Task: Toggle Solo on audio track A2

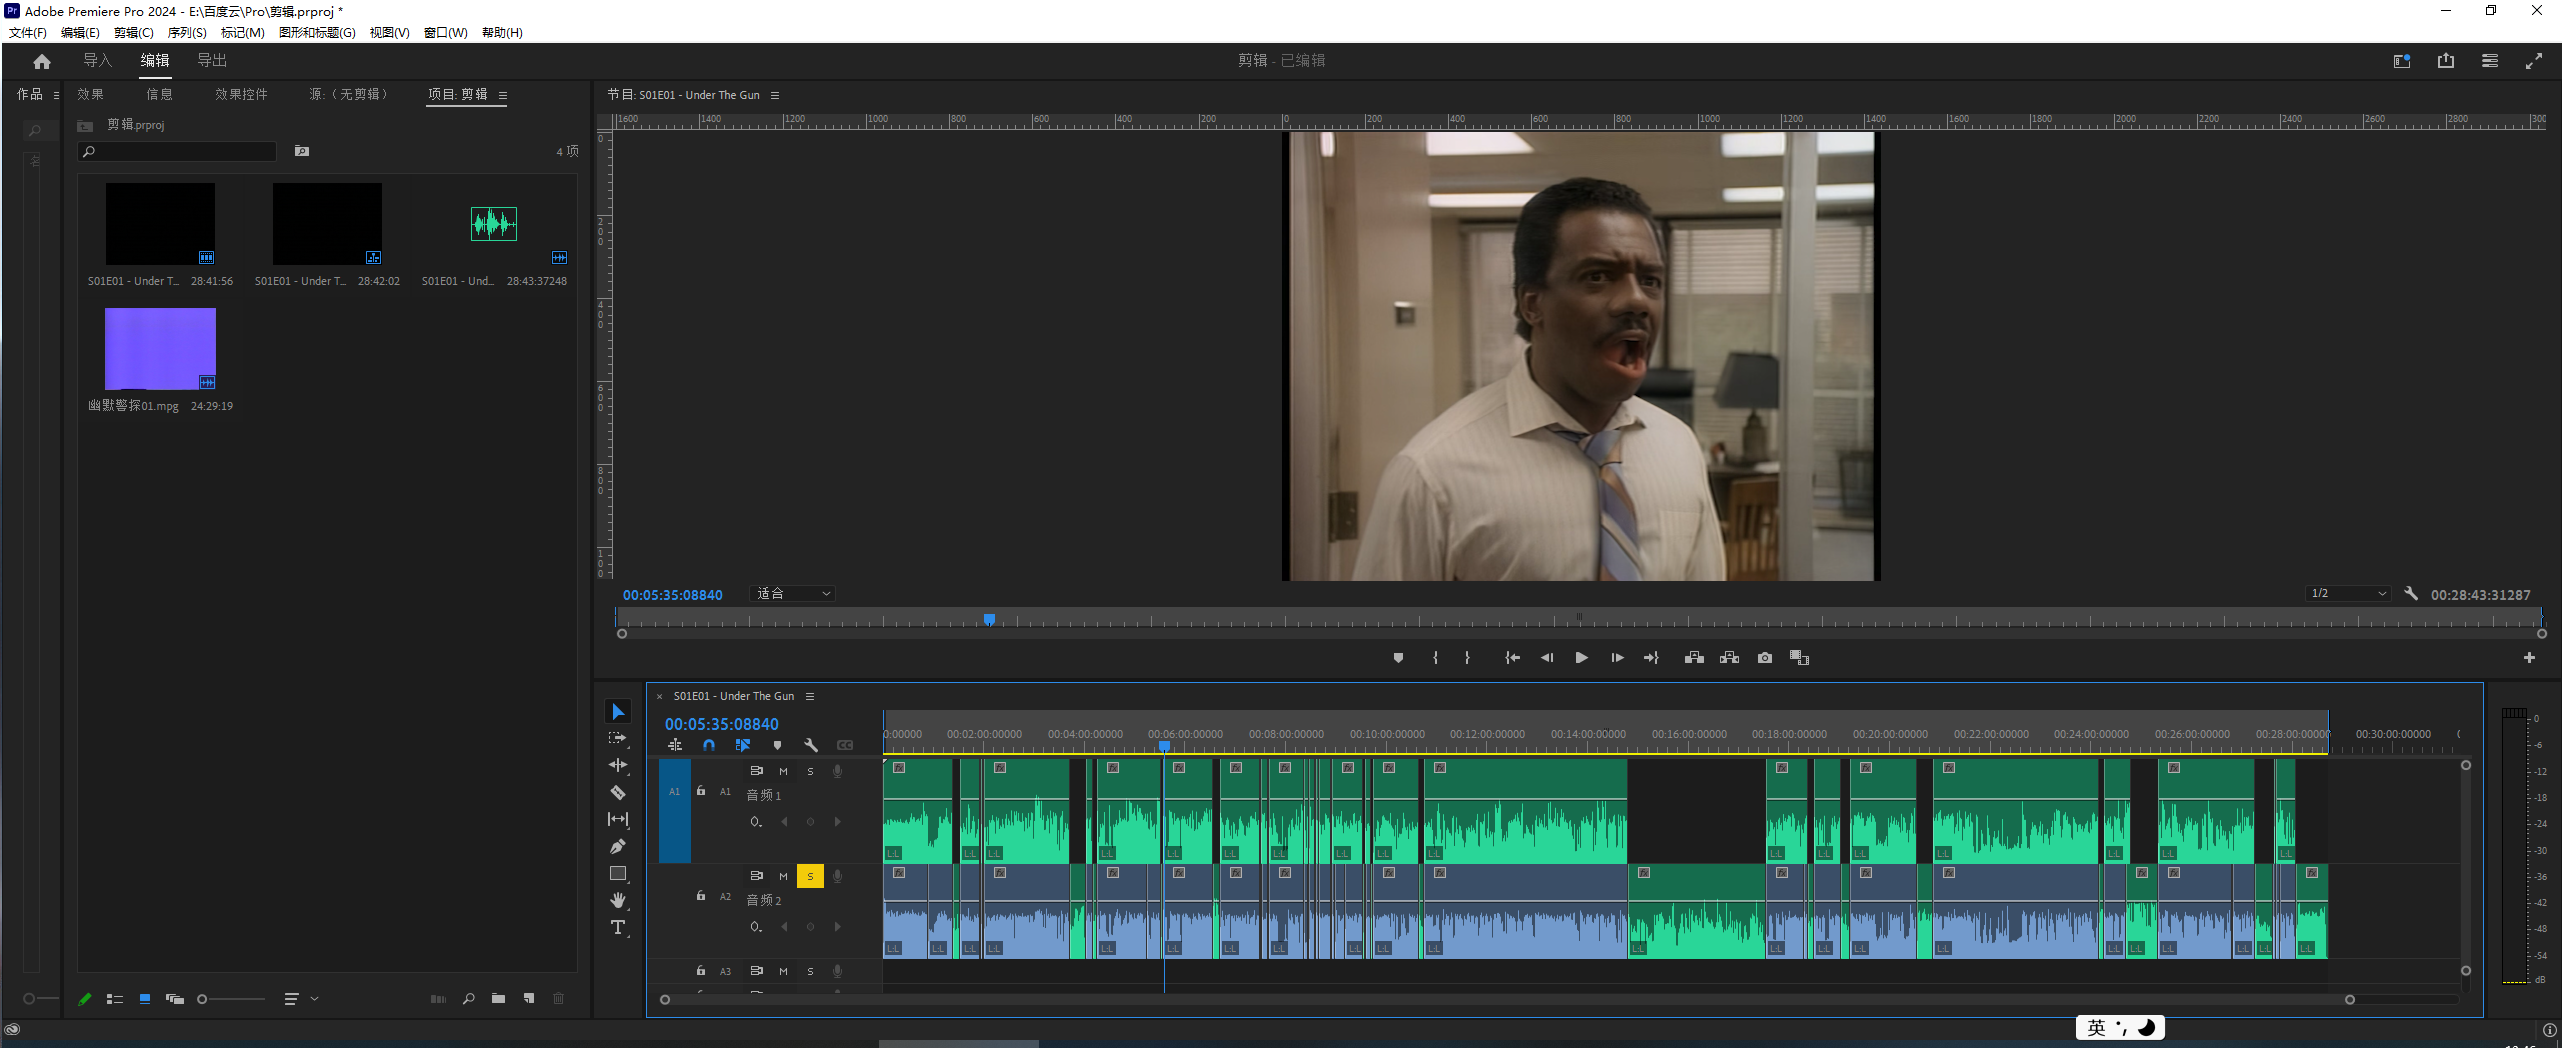Action: [x=810, y=876]
